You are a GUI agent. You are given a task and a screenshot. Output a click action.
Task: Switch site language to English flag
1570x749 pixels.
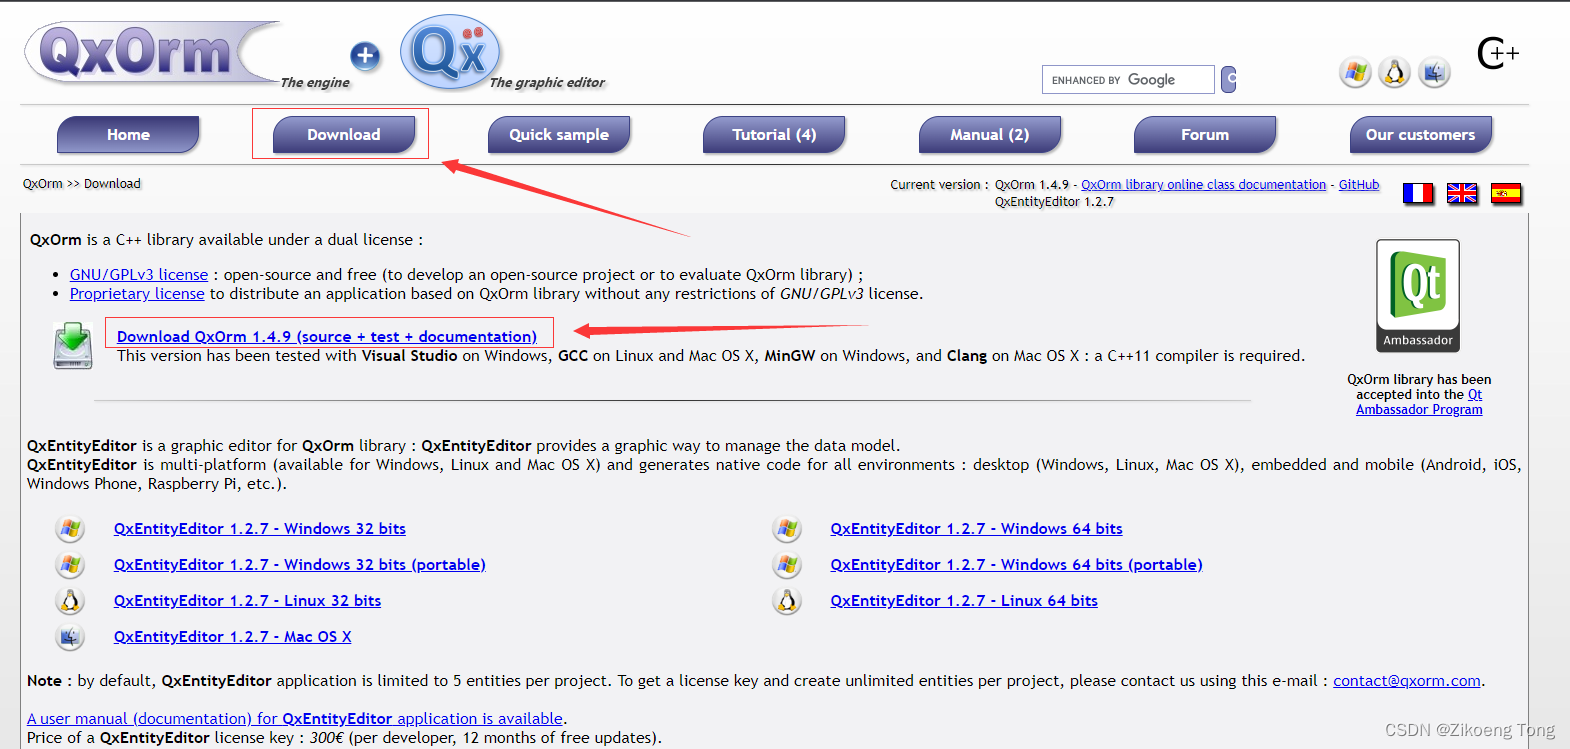tap(1462, 193)
